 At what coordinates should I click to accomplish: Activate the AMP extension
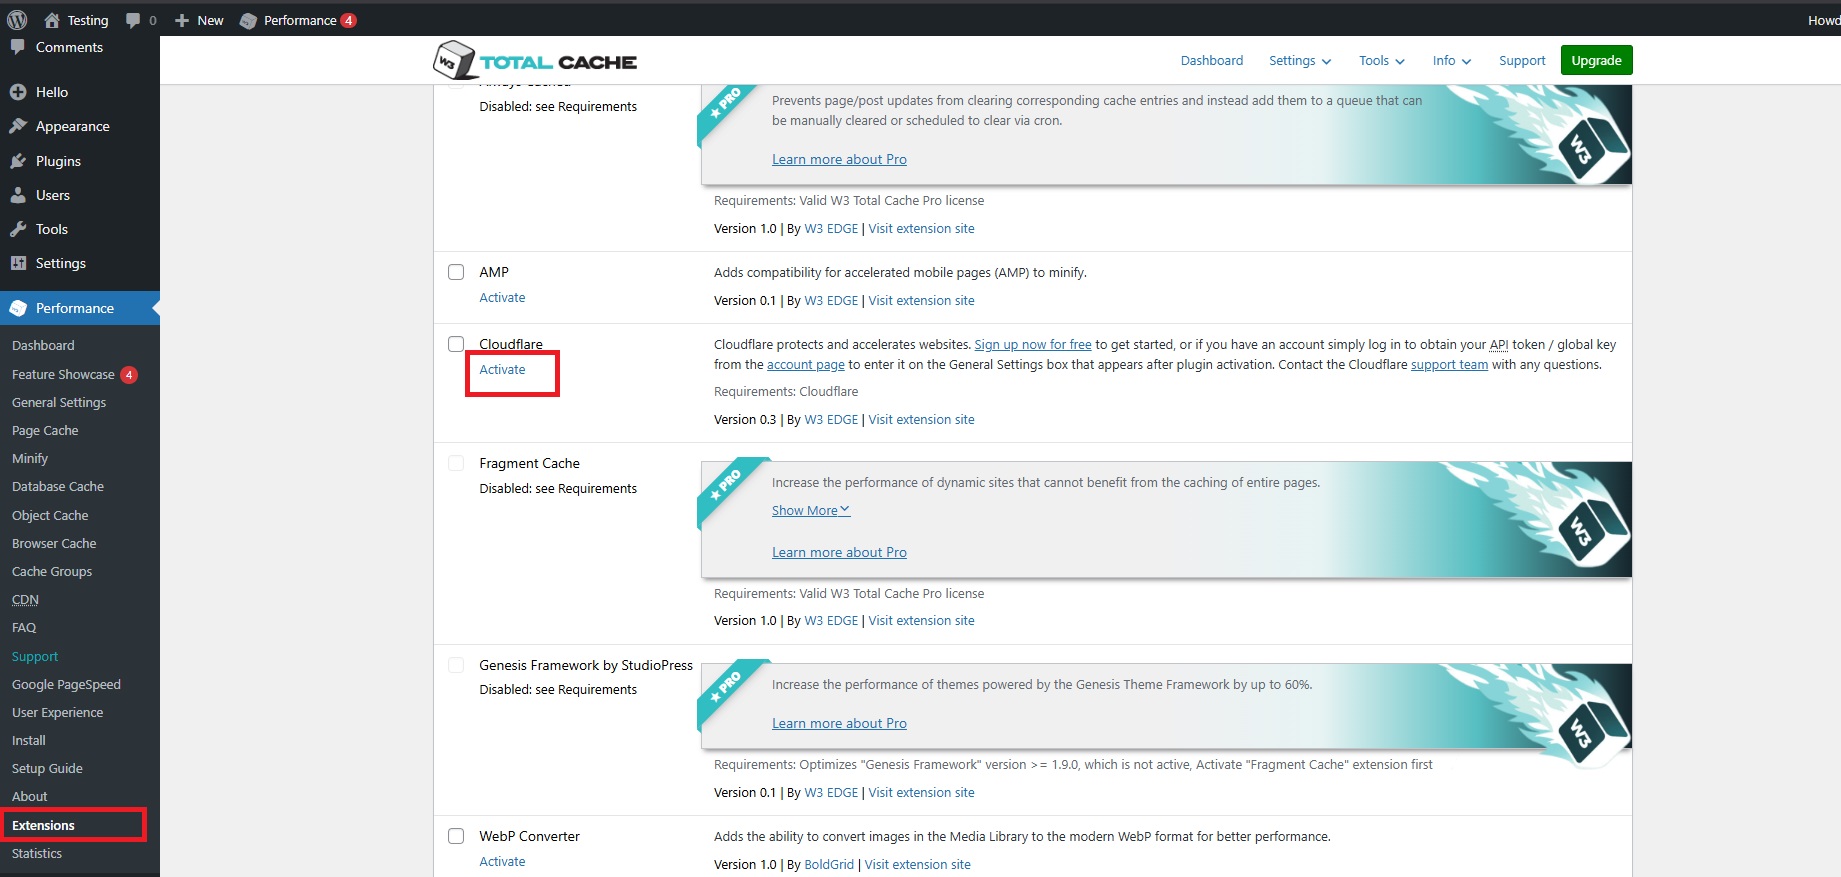tap(502, 298)
